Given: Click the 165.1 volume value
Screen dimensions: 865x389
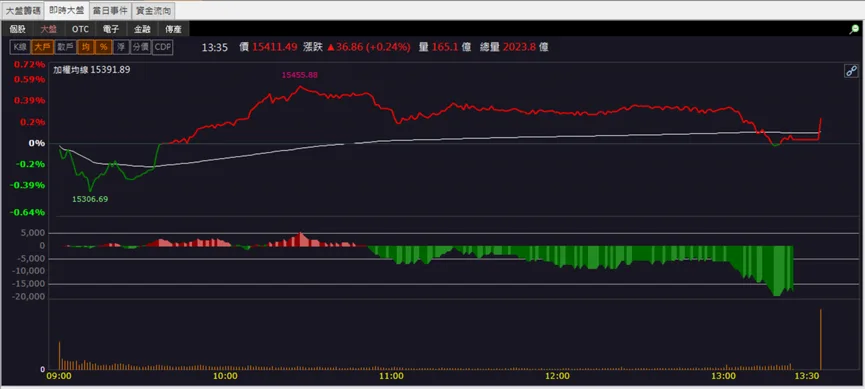Looking at the screenshot, I should pyautogui.click(x=445, y=47).
